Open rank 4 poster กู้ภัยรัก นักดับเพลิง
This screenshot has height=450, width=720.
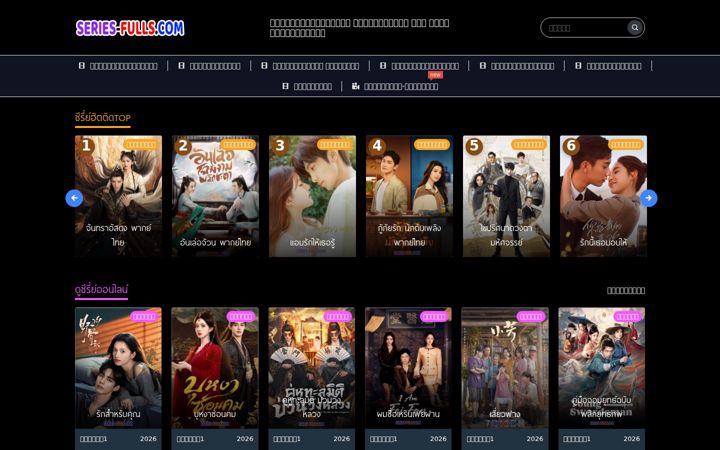point(409,196)
